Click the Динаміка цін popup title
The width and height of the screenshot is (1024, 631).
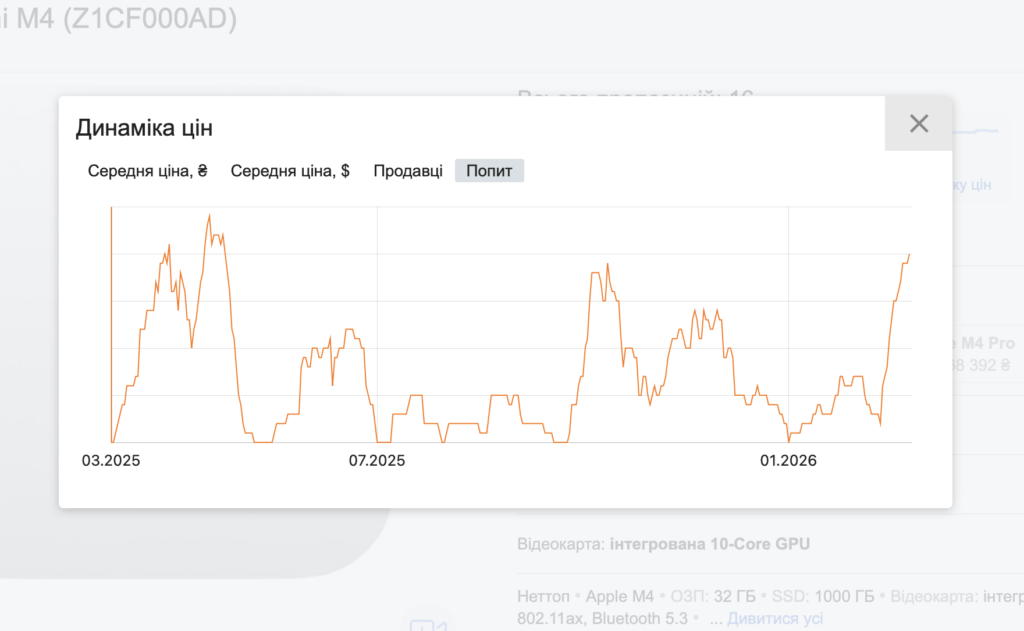[144, 128]
